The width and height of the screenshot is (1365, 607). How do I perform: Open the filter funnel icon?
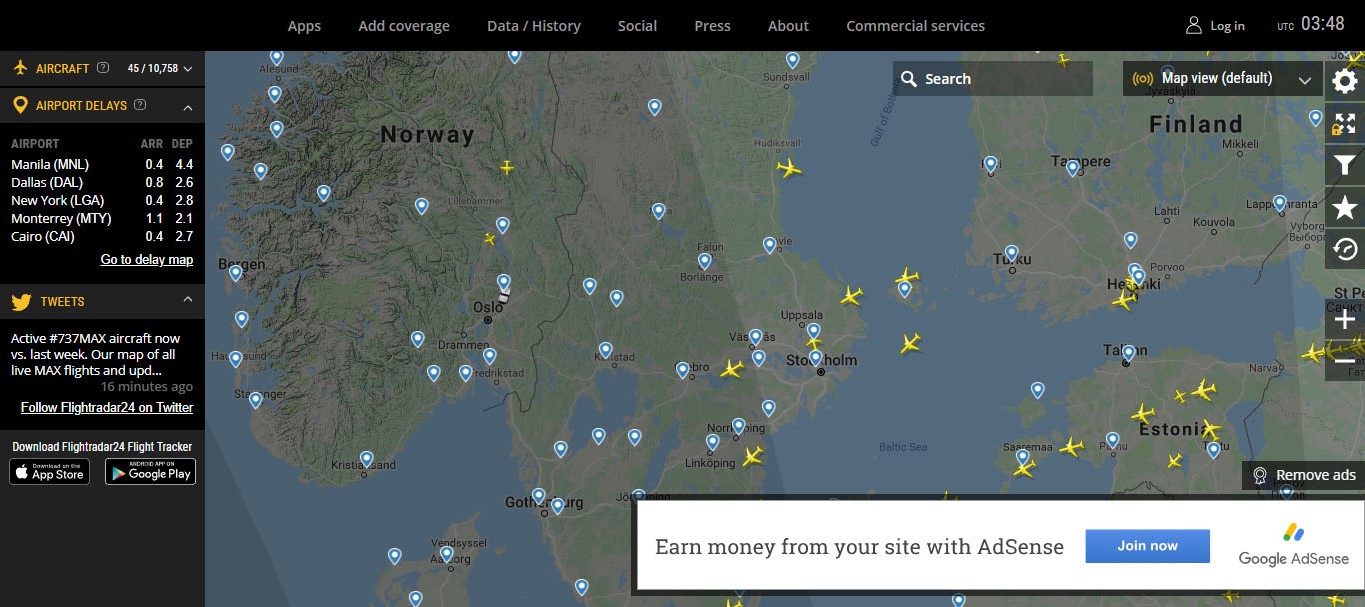click(x=1345, y=165)
